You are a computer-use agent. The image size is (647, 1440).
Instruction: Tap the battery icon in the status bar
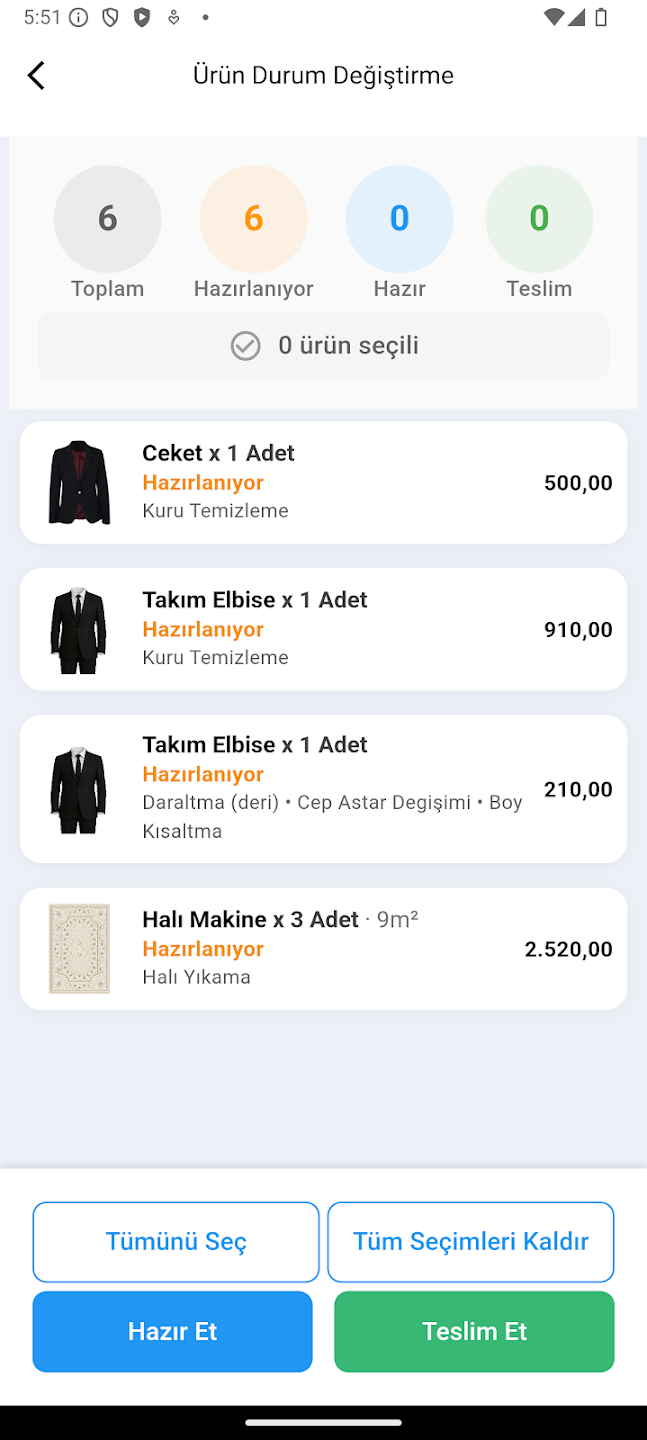click(x=601, y=17)
